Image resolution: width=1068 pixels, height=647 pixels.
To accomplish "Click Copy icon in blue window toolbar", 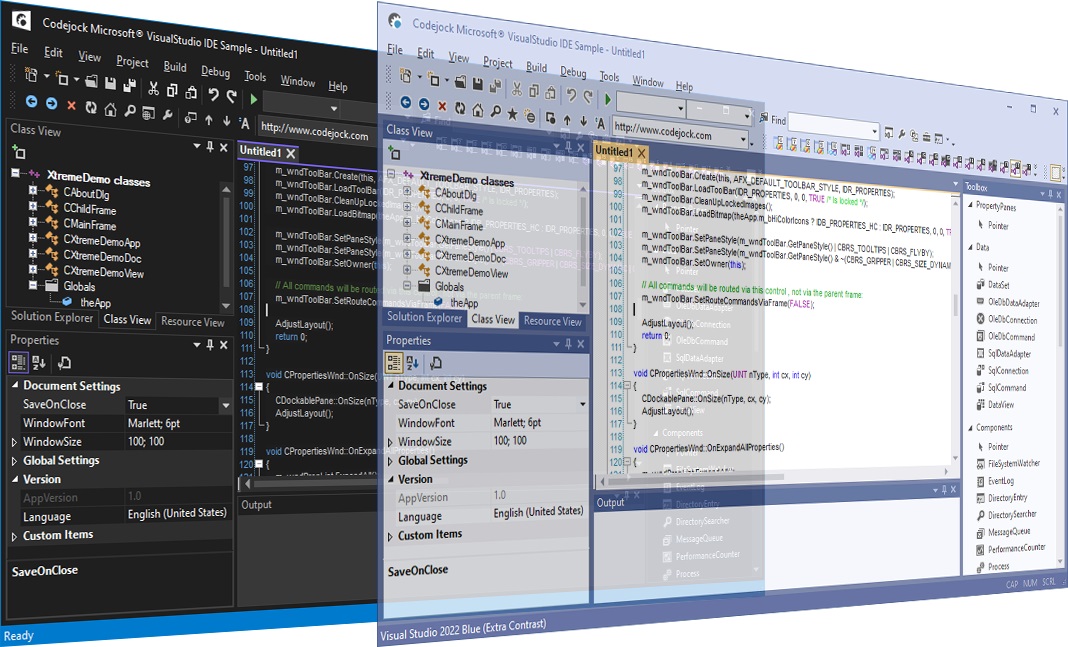I will 534,90.
